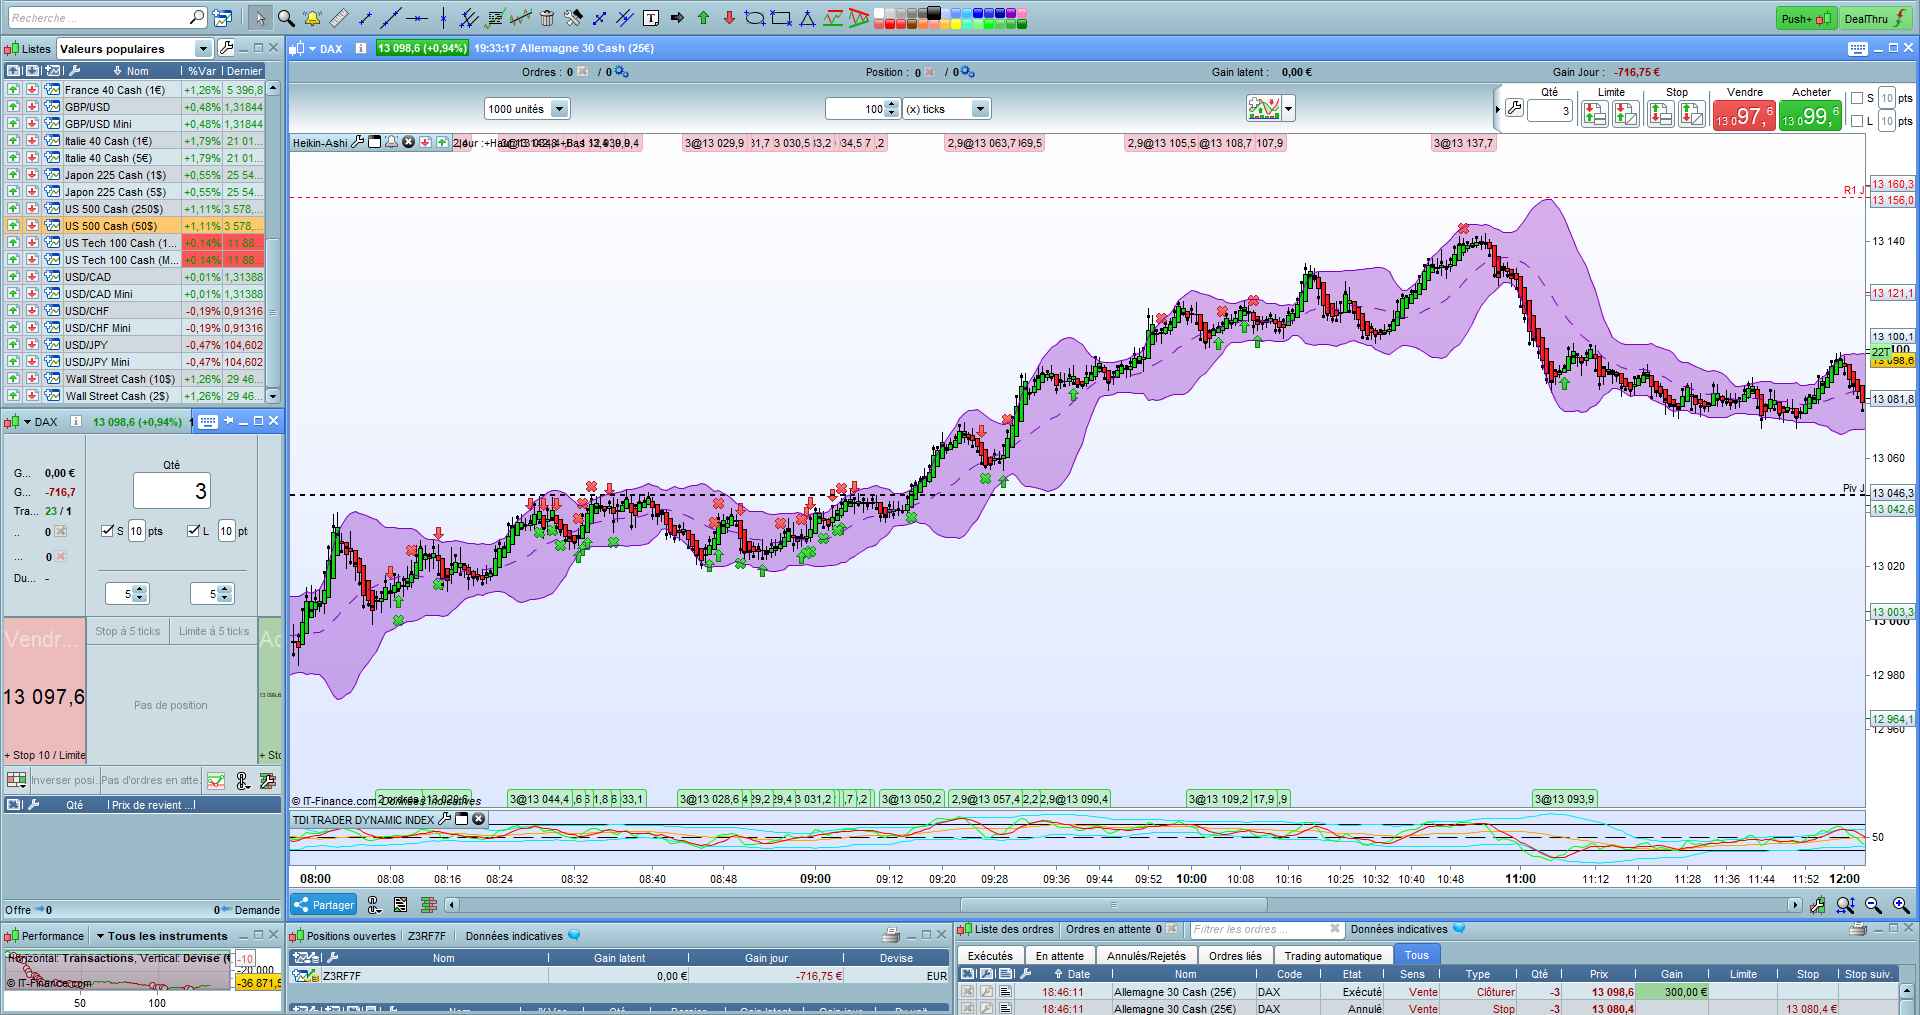1920x1015 pixels.
Task: Open the Annulés/Rejetés tab
Action: coord(1146,956)
